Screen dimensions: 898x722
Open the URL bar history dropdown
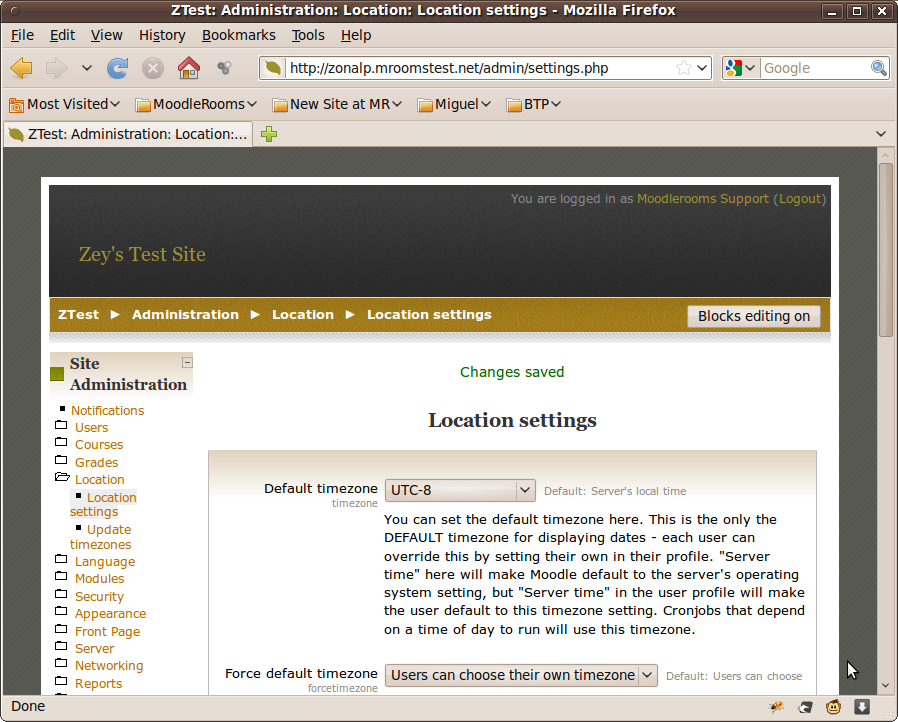(702, 68)
